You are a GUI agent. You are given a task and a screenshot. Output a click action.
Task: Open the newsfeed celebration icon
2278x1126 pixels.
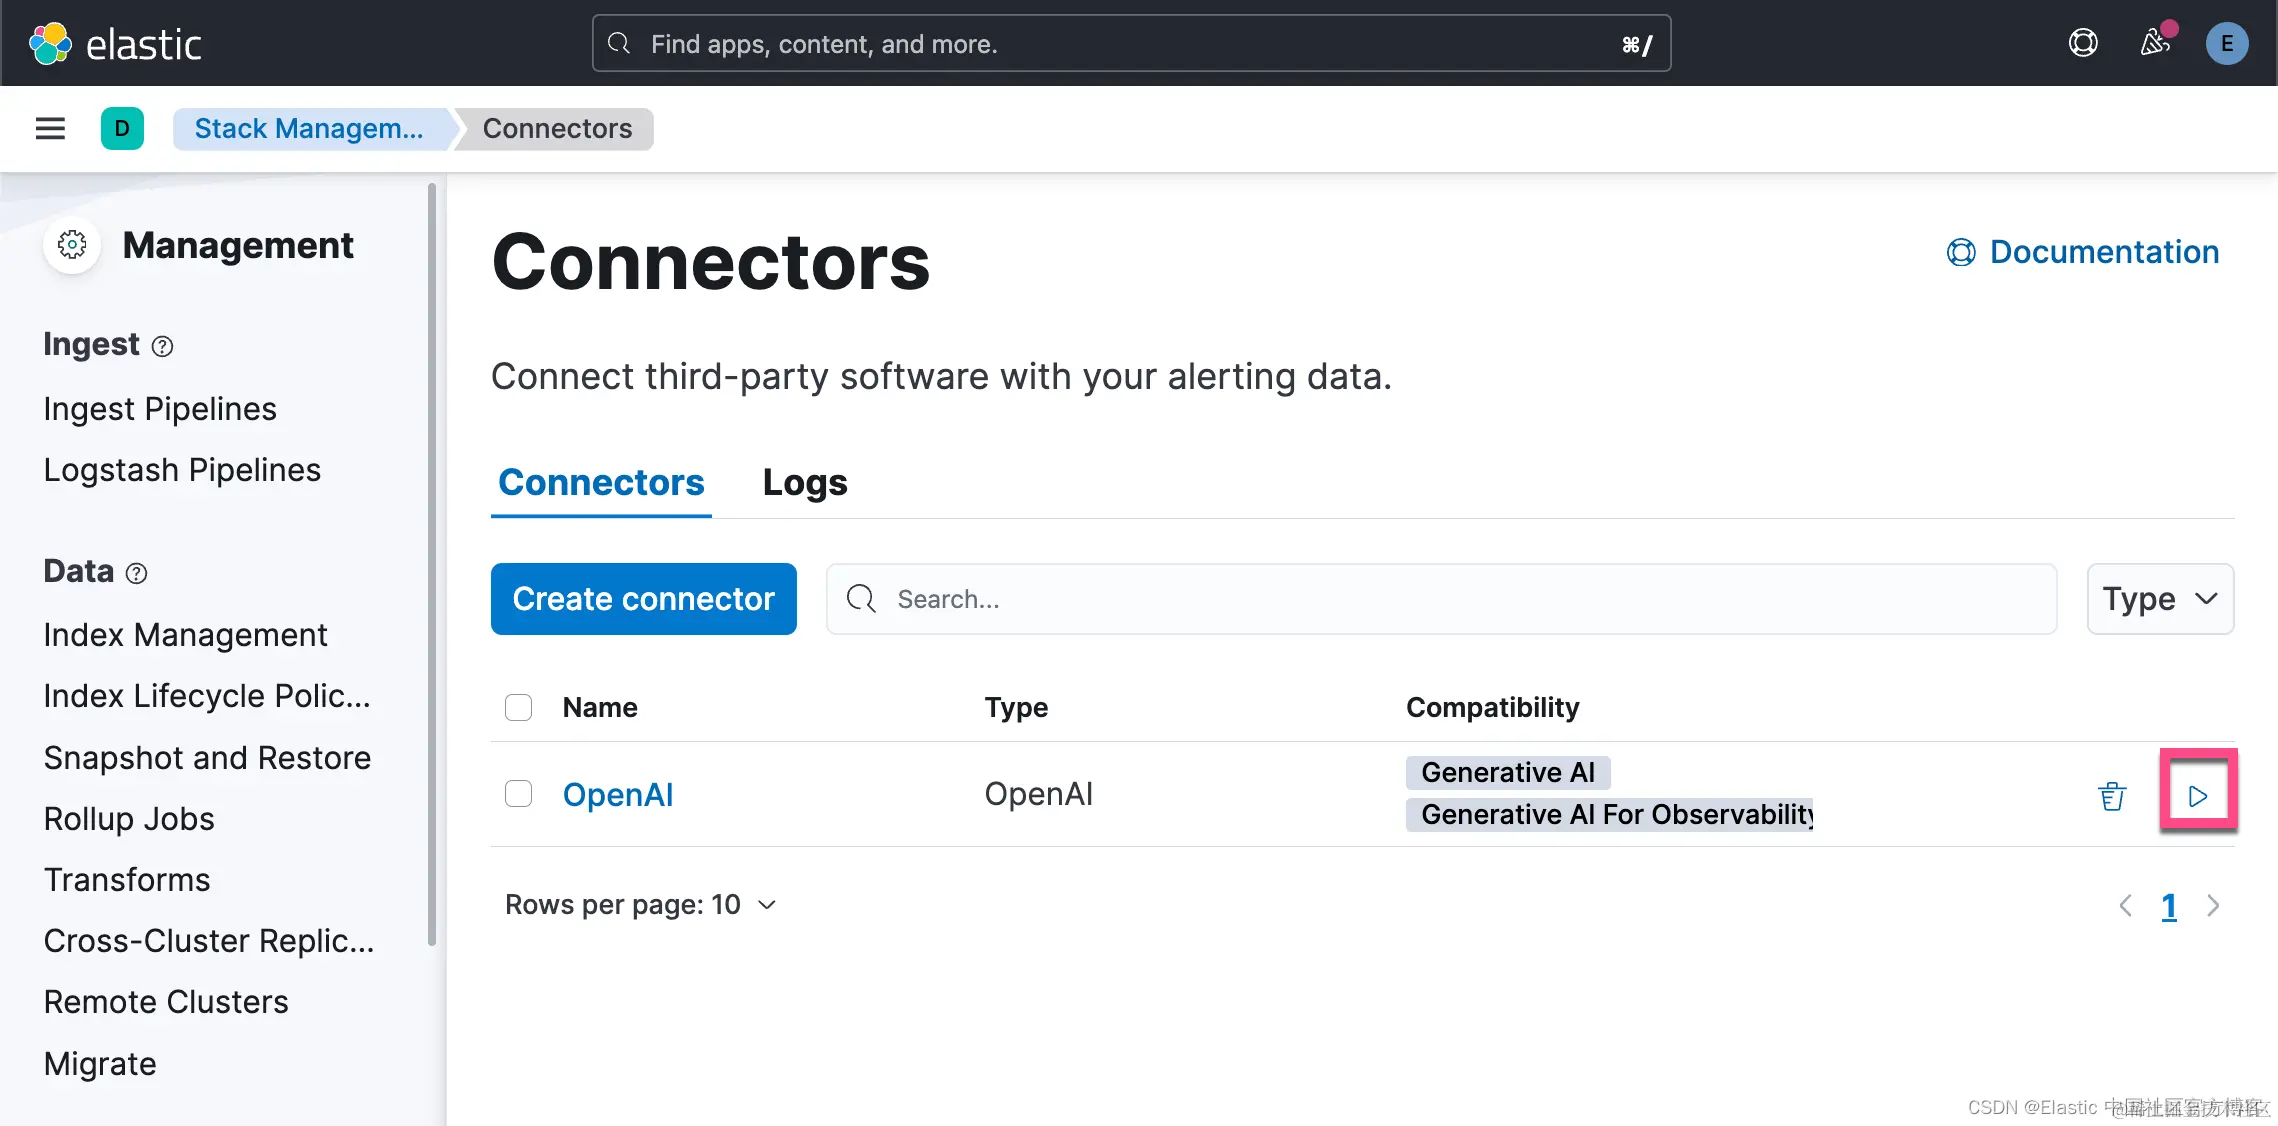click(x=2154, y=43)
